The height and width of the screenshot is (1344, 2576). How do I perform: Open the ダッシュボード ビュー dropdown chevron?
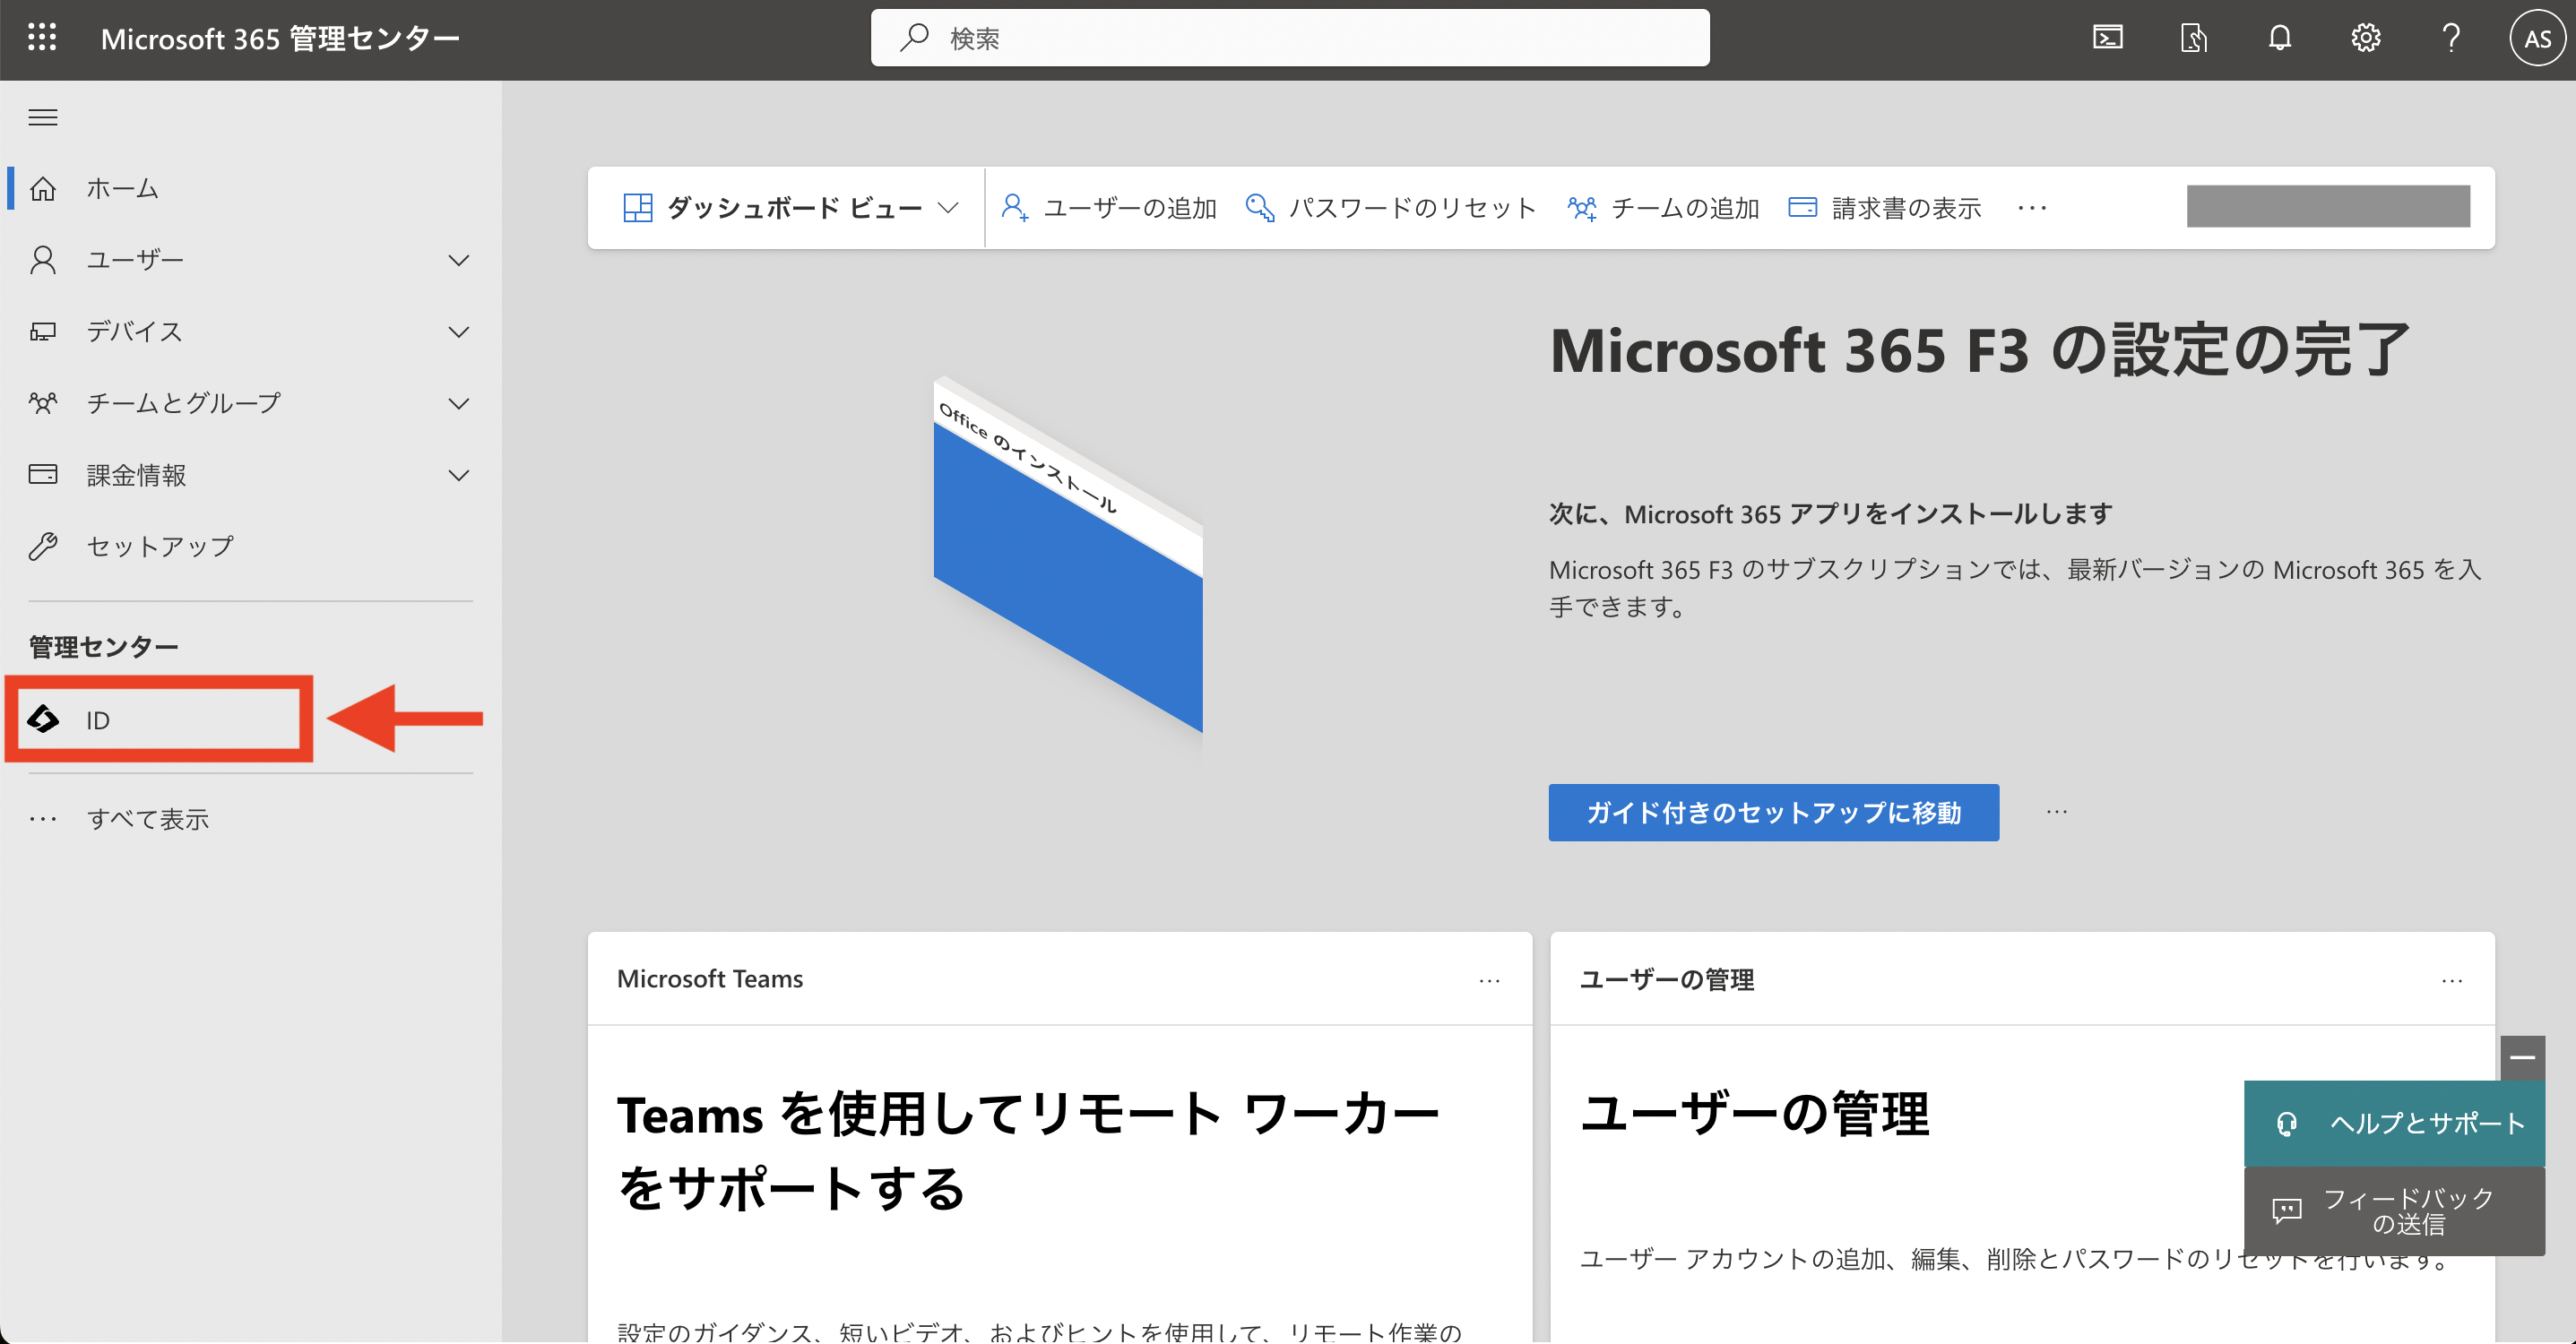[948, 208]
